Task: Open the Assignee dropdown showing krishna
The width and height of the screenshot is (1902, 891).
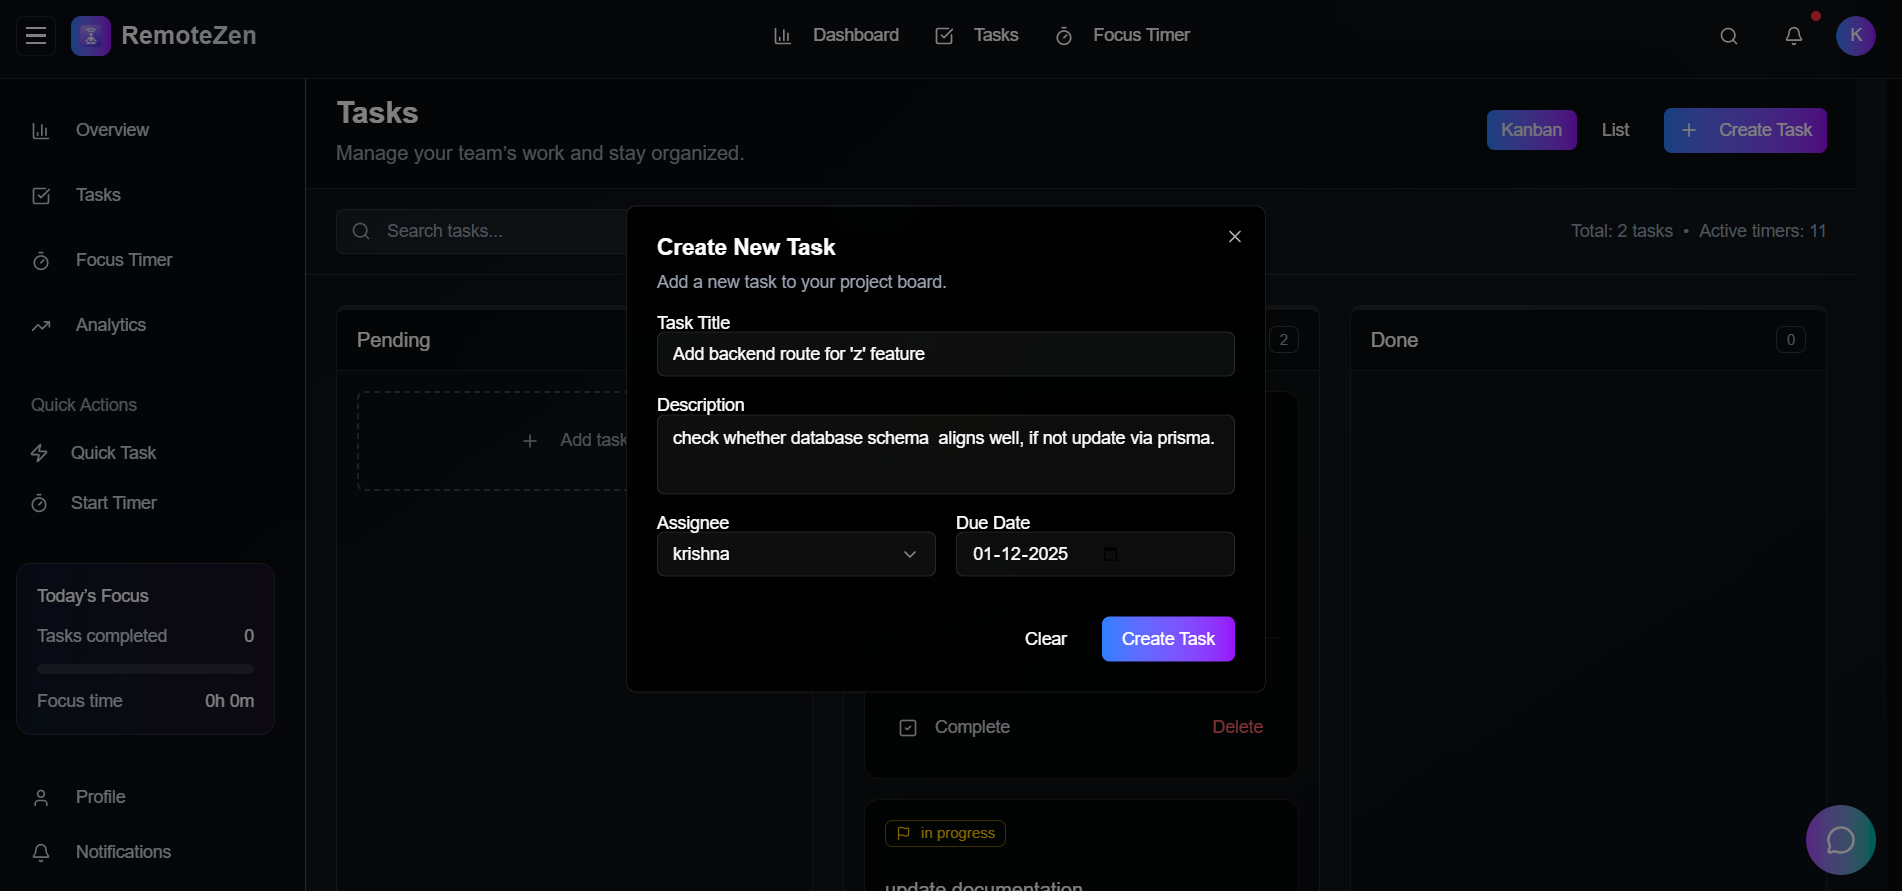Action: click(796, 554)
